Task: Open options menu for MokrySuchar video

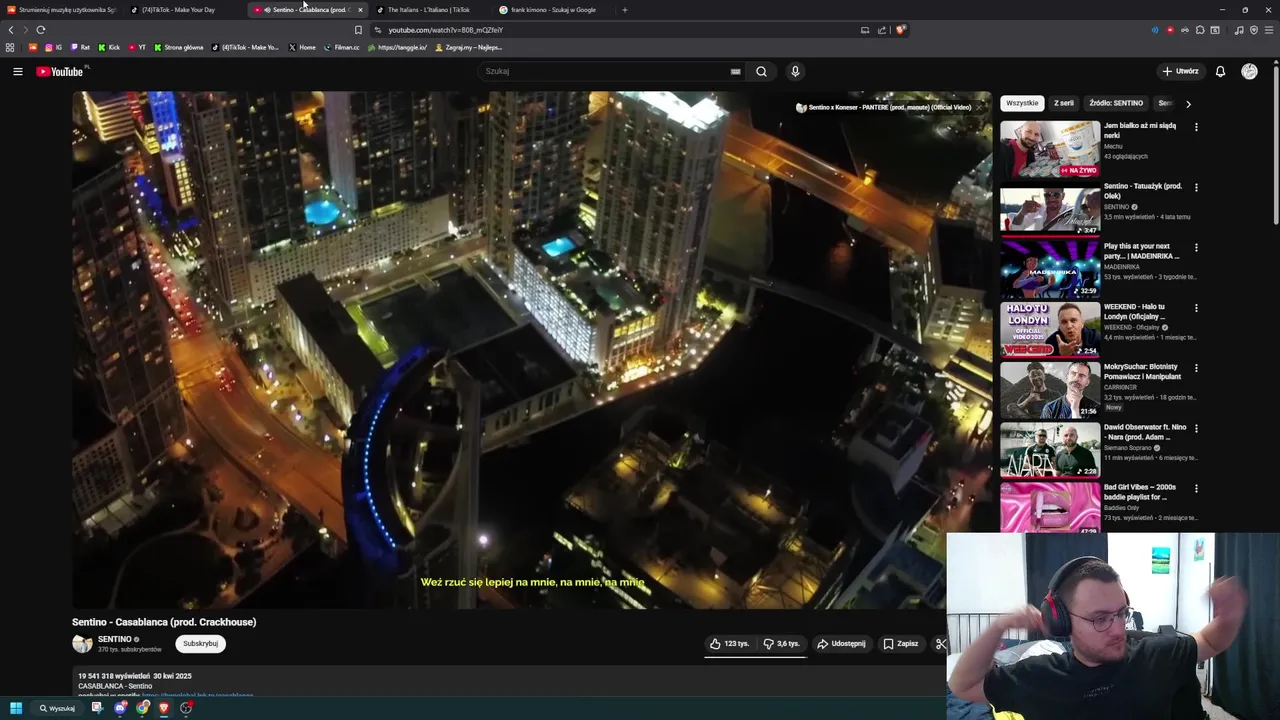Action: tap(1196, 368)
